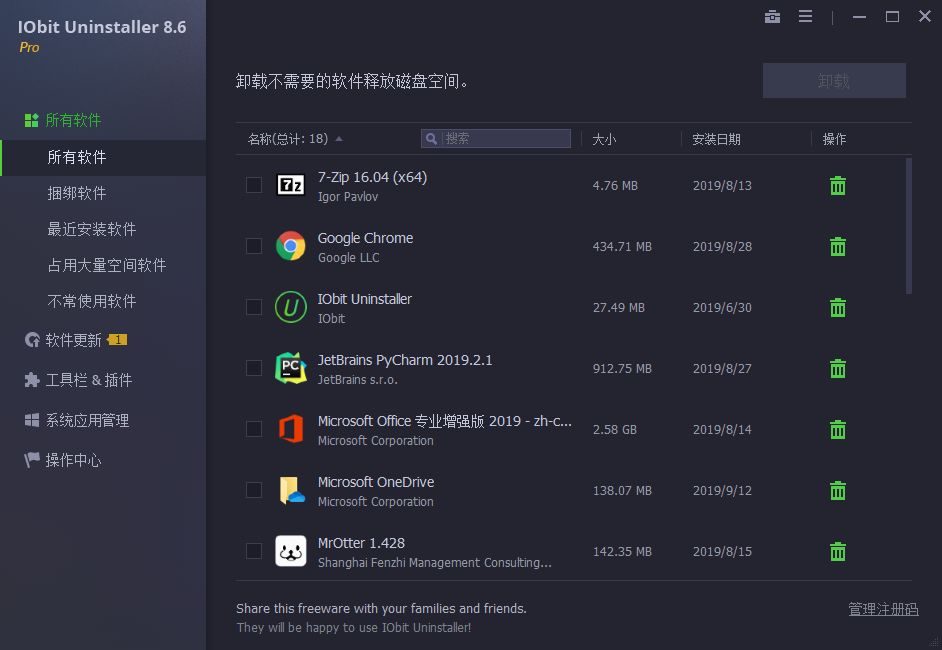Click the 2019/9/12 install date

722,491
